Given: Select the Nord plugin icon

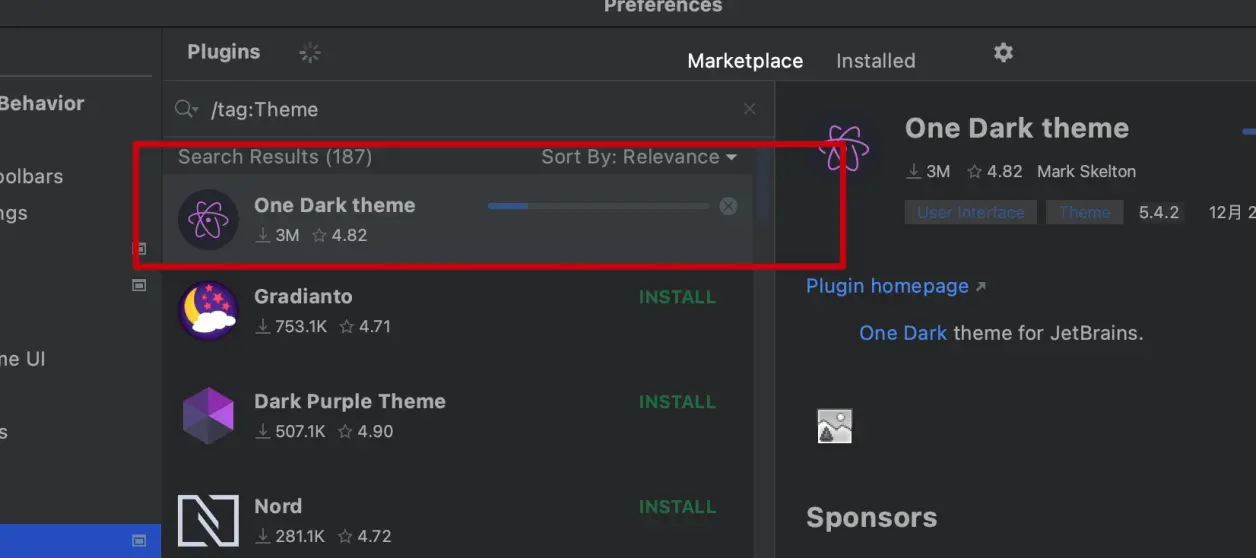Looking at the screenshot, I should [208, 520].
